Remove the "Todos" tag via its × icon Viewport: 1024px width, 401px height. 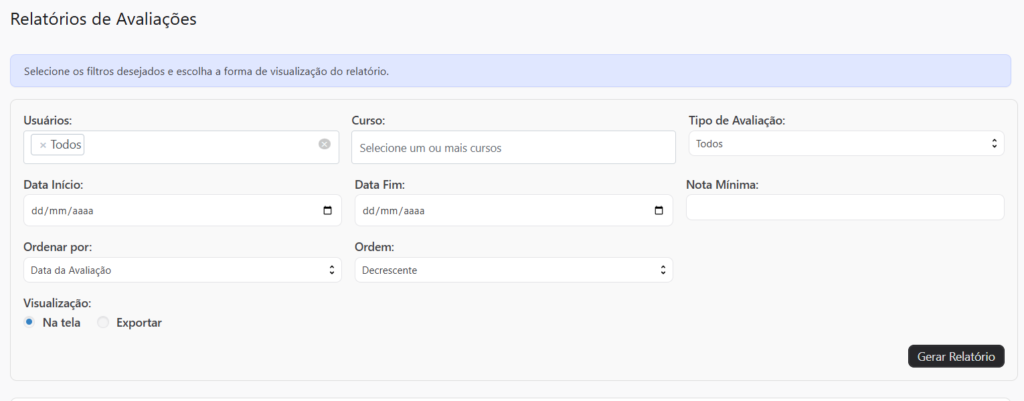tap(42, 145)
